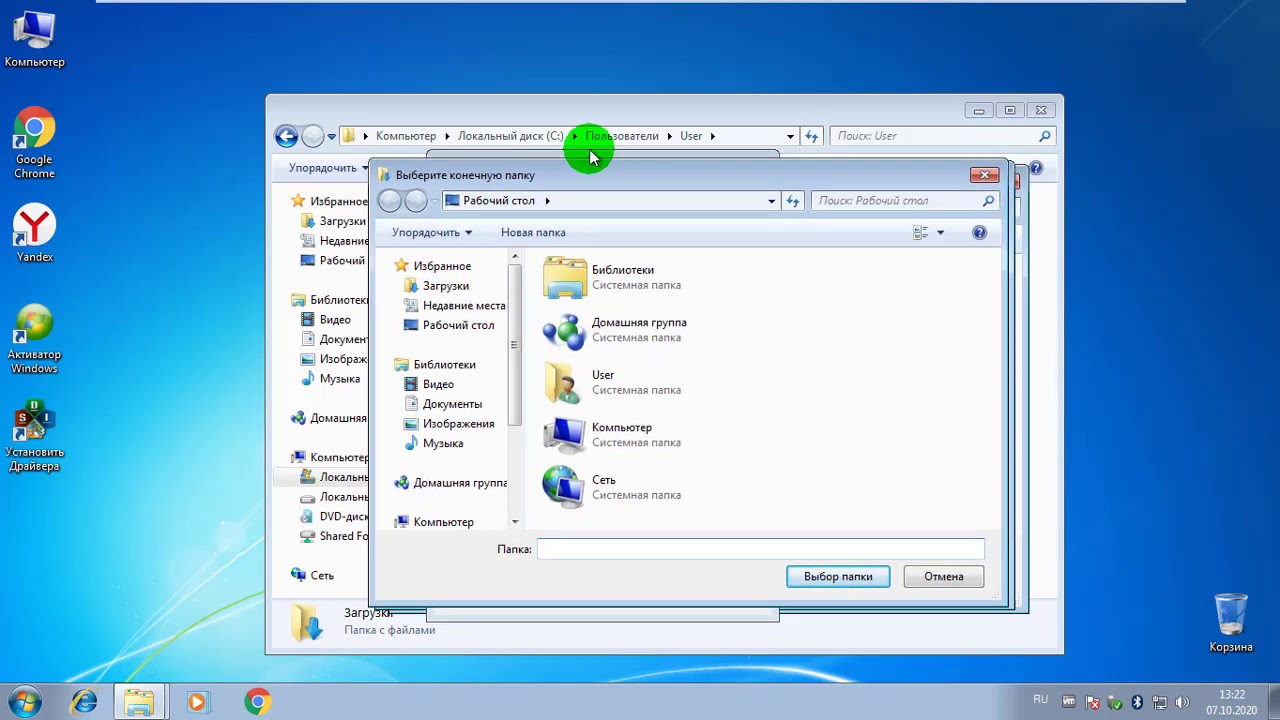1280x720 pixels.
Task: Click the dialog navigation pane scrollbar
Action: (x=515, y=345)
